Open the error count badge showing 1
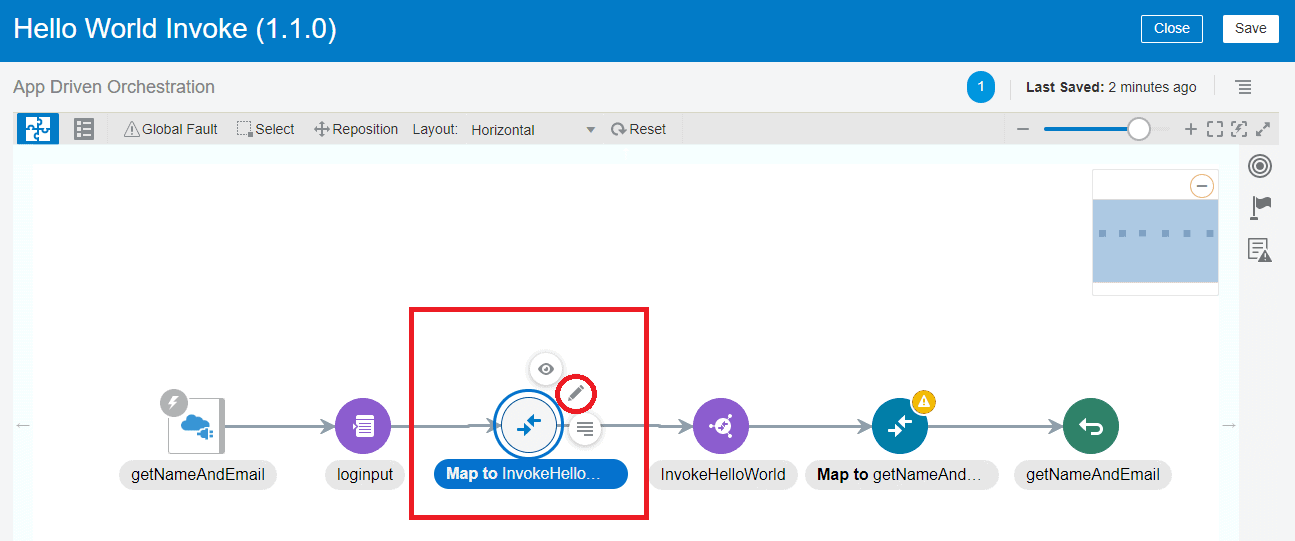 [x=981, y=87]
